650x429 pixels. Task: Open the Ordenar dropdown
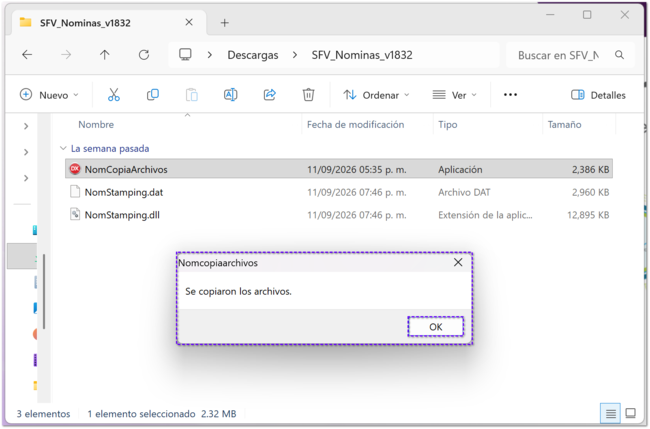tap(376, 95)
